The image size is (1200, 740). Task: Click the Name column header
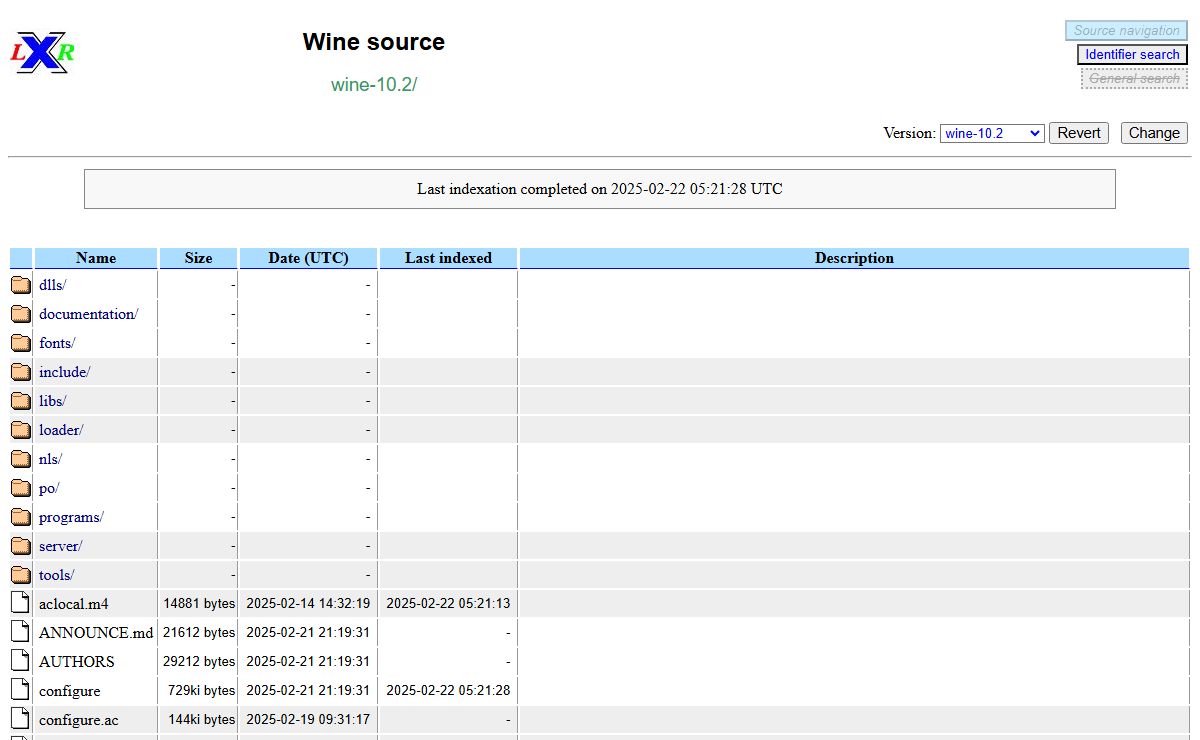pyautogui.click(x=96, y=258)
